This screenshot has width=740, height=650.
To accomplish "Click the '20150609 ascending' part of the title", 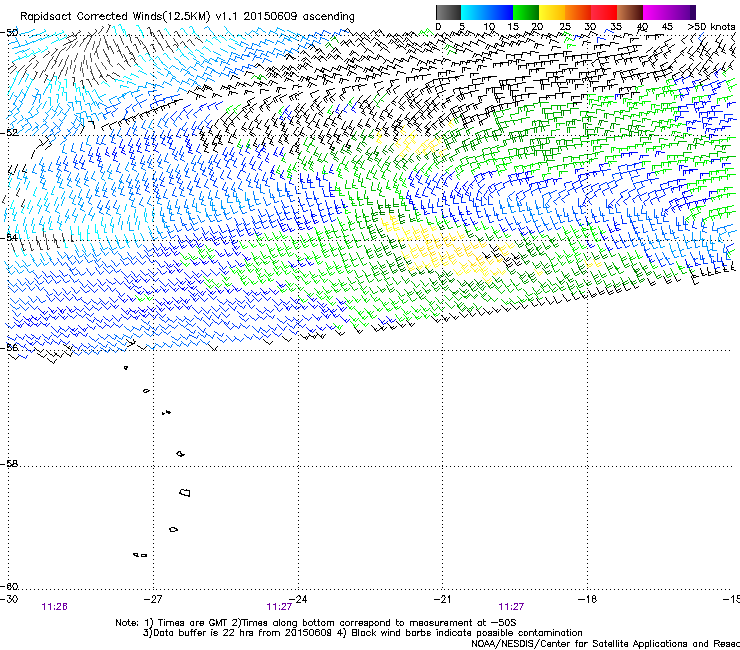I will (x=299, y=17).
